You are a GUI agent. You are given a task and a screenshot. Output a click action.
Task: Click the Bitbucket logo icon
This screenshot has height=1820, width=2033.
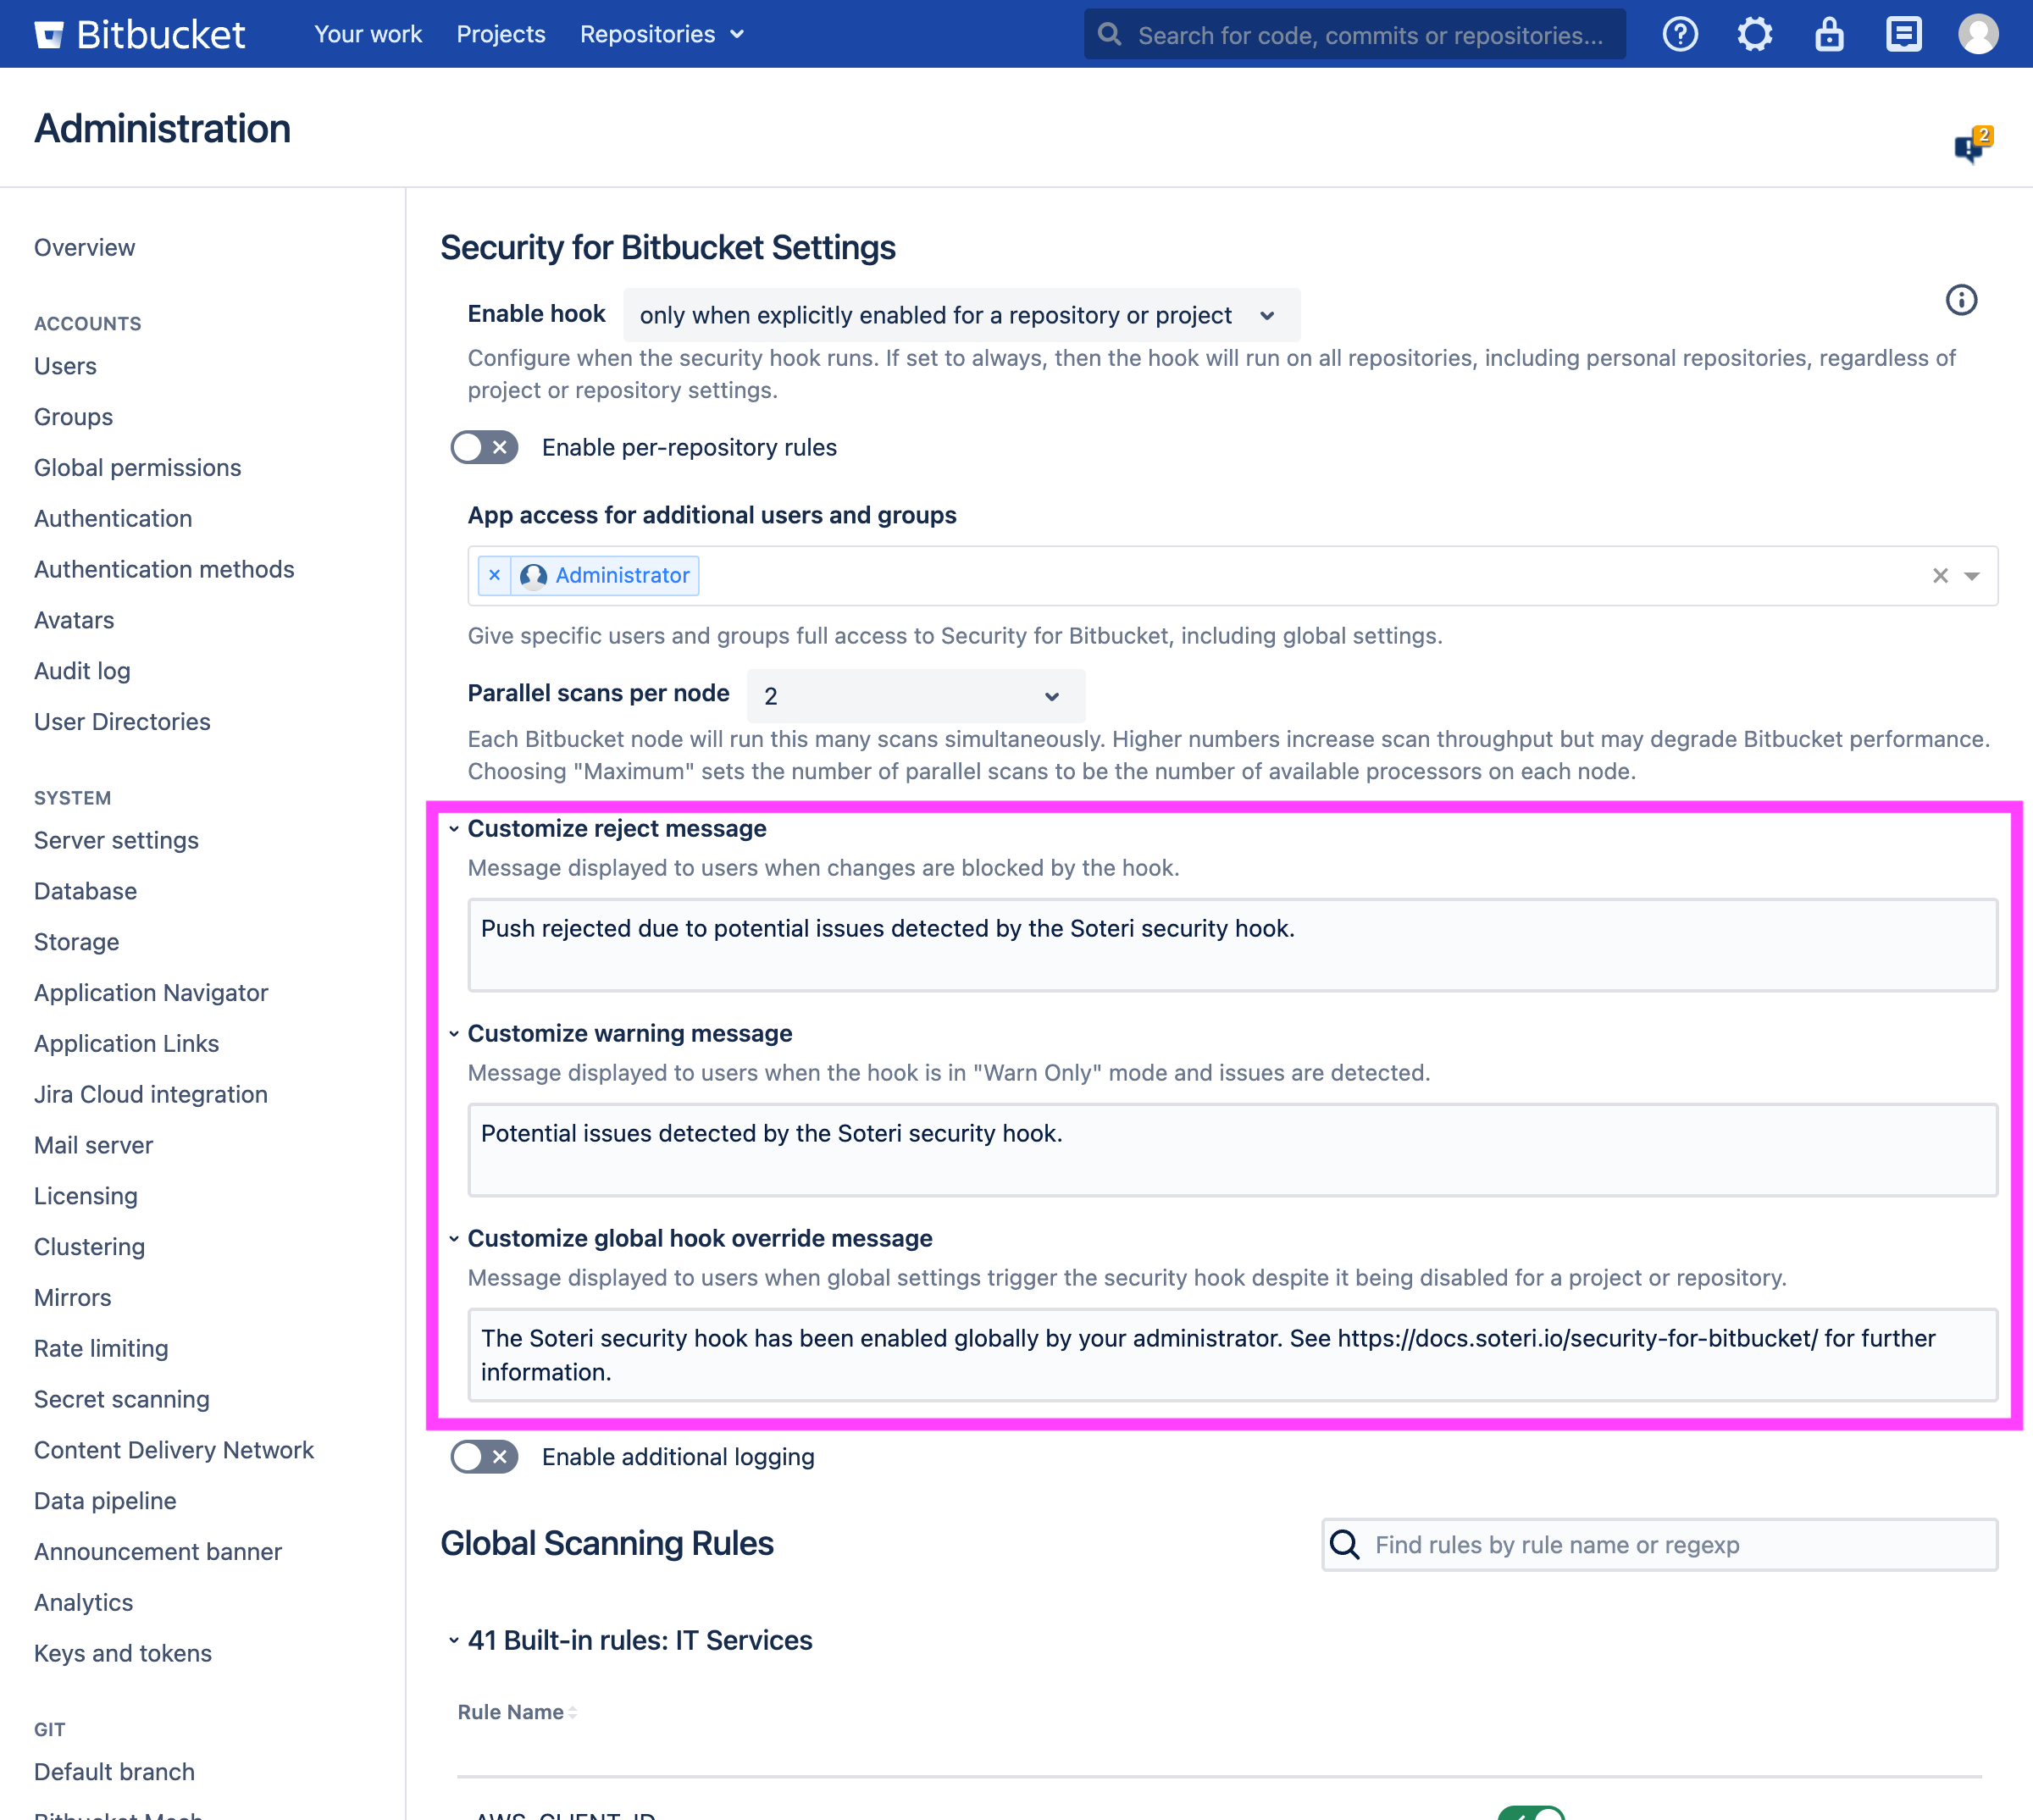[49, 35]
